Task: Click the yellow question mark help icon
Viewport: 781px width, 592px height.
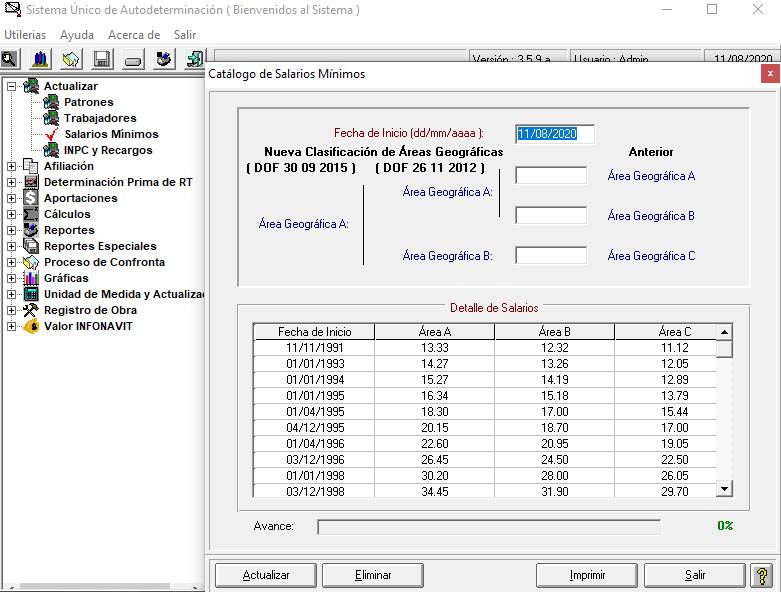Action: click(x=761, y=575)
